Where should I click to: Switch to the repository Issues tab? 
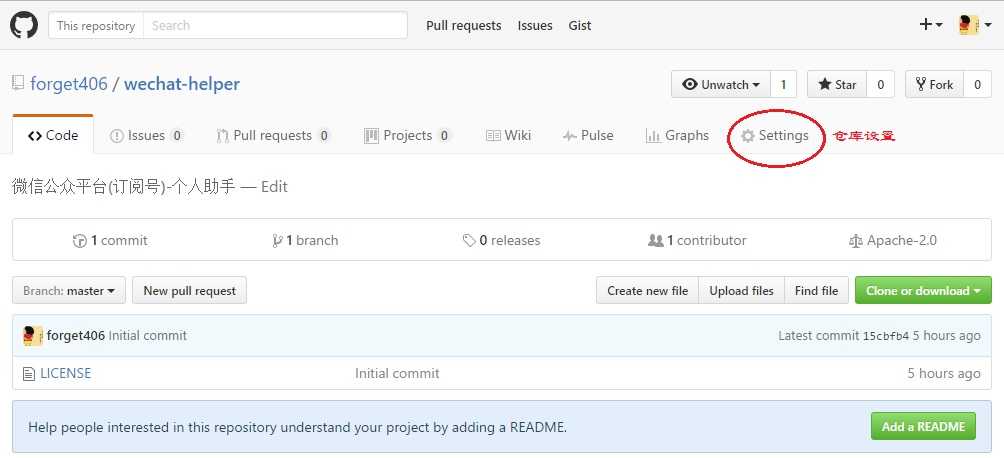click(x=147, y=136)
